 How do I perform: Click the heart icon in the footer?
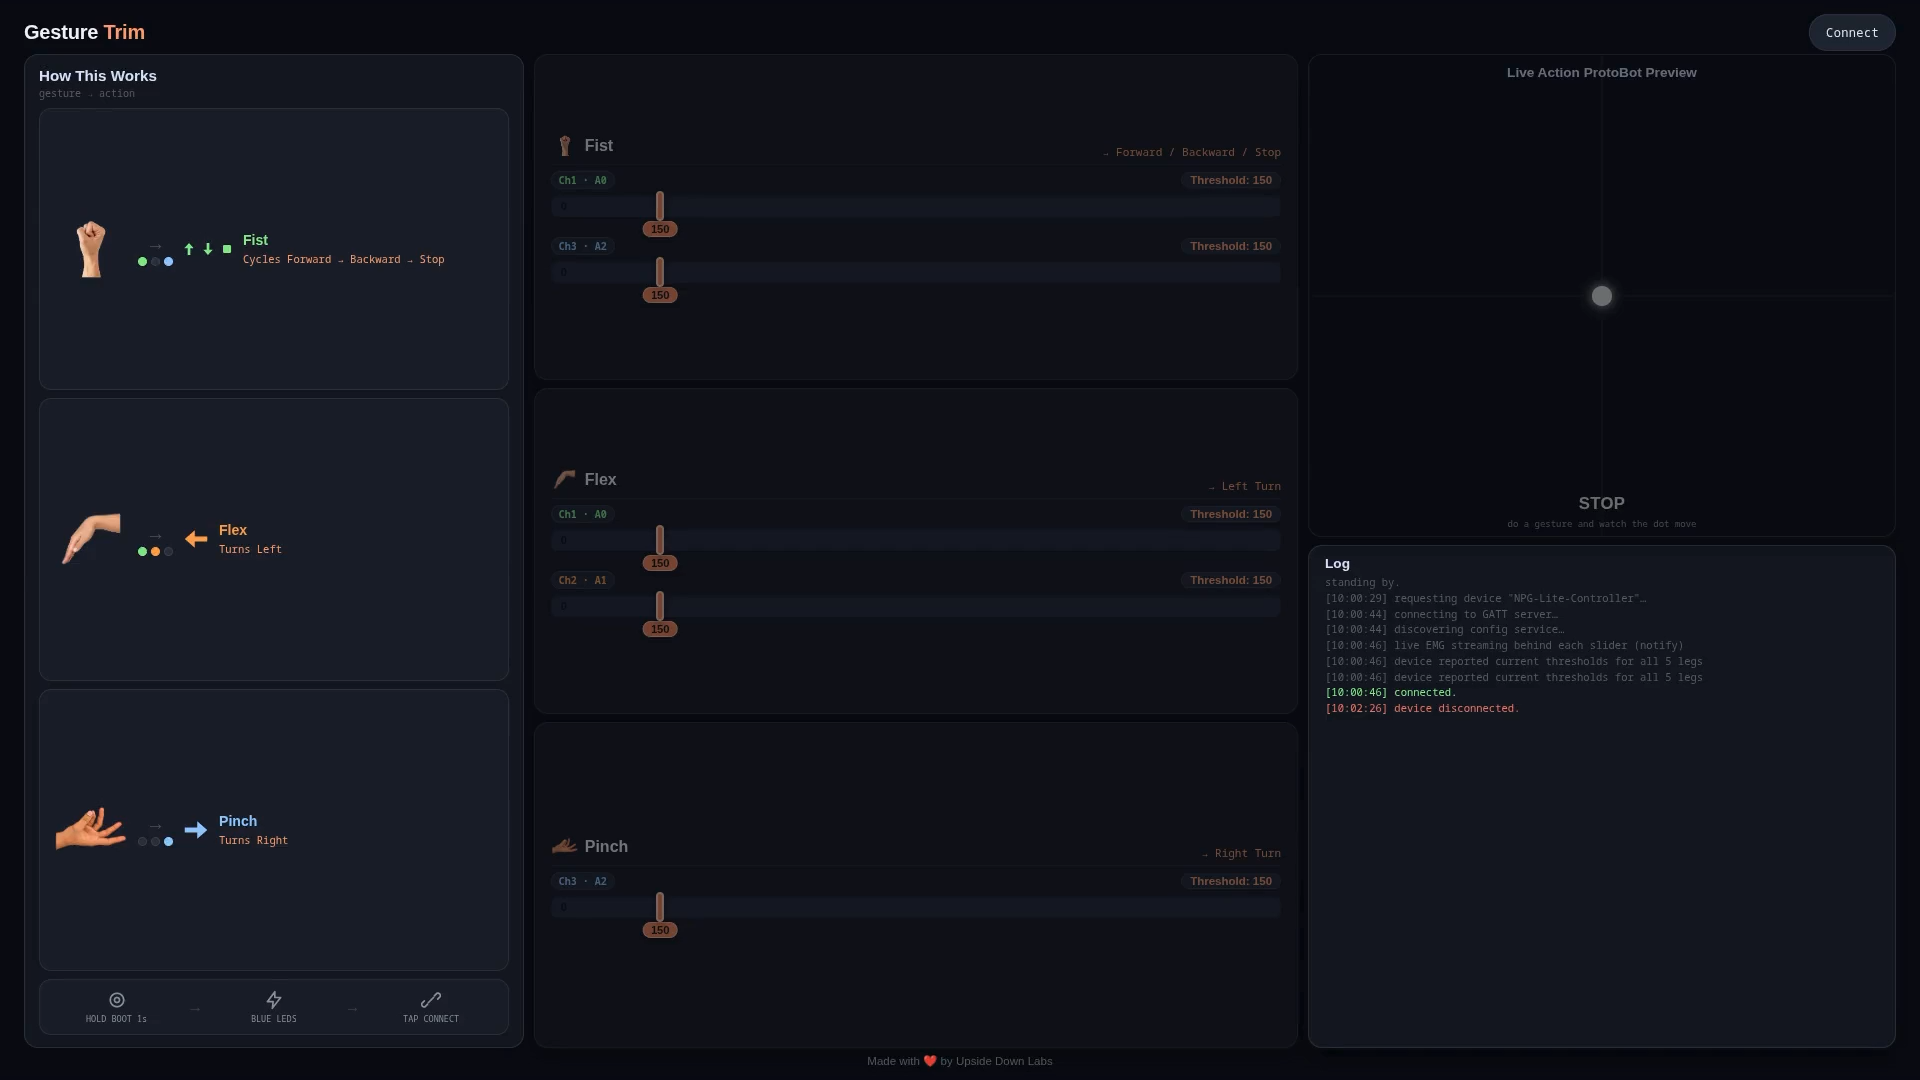930,1061
